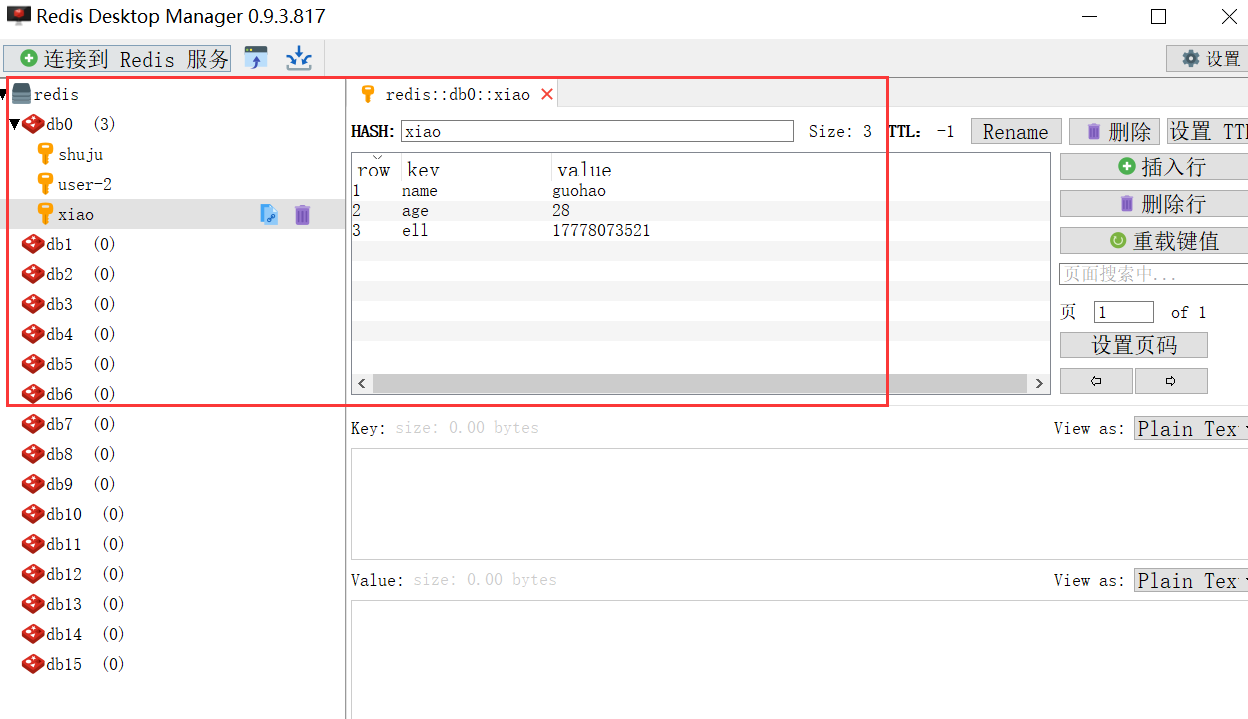The image size is (1248, 719).
Task: Select the xiao key in the tree
Action: (76, 214)
